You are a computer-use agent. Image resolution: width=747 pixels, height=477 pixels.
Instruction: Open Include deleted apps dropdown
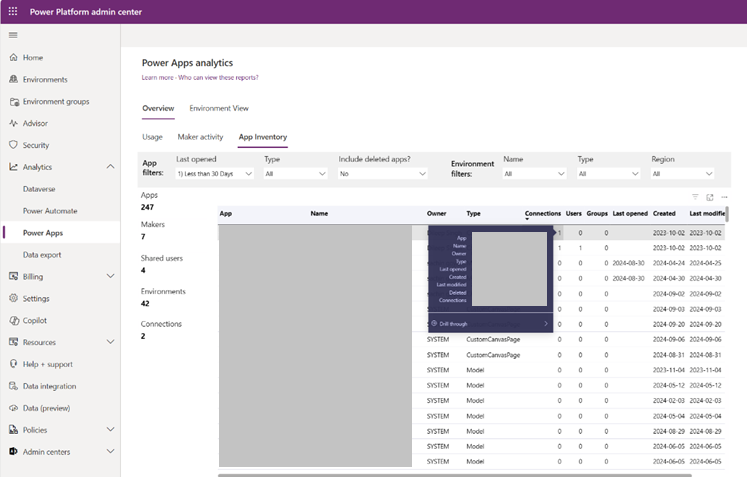click(383, 174)
